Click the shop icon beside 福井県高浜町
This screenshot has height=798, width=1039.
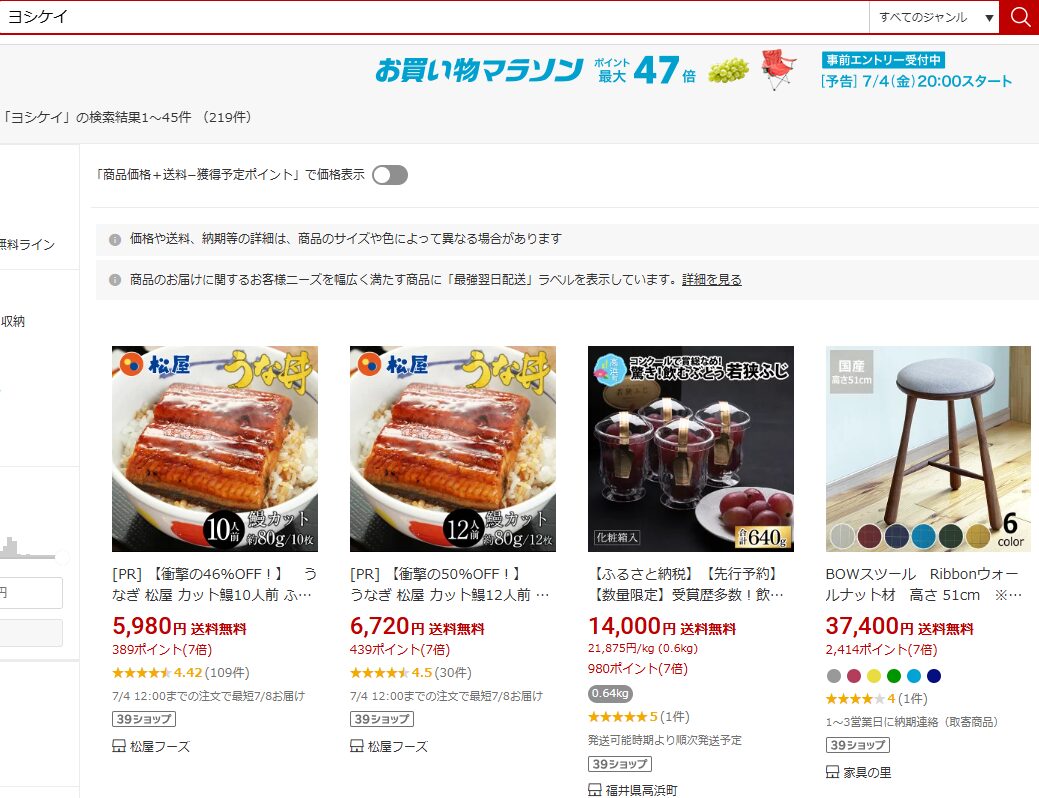coord(594,790)
